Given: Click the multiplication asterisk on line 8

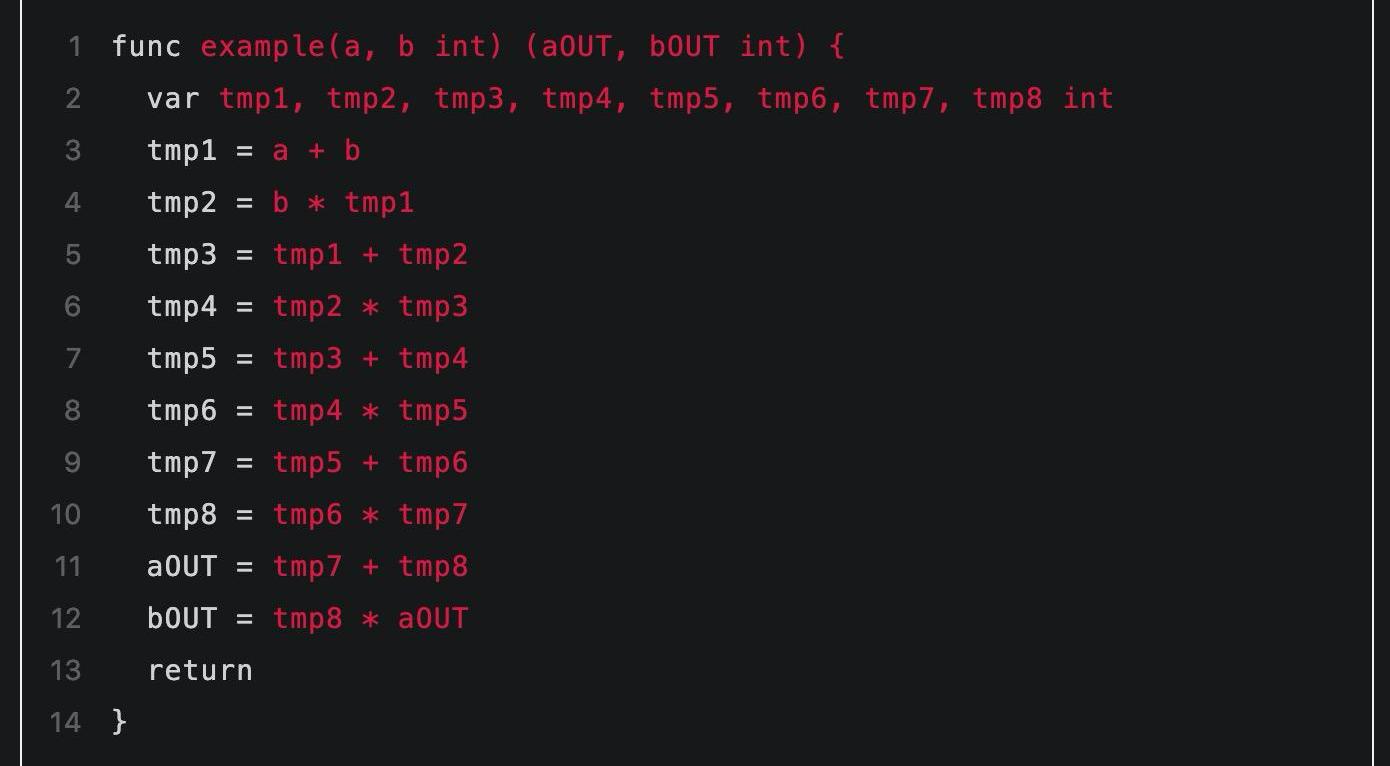Looking at the screenshot, I should tap(370, 412).
